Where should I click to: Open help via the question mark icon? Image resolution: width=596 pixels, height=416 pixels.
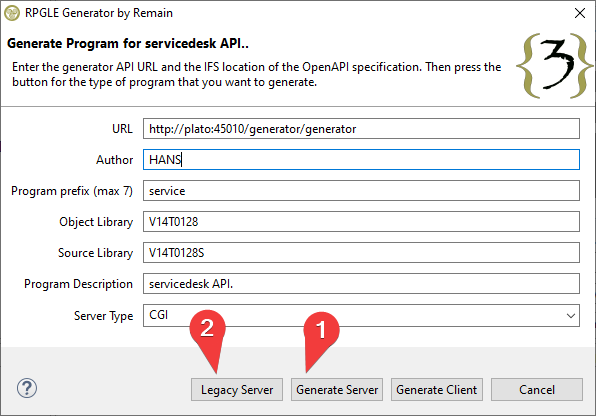point(27,388)
